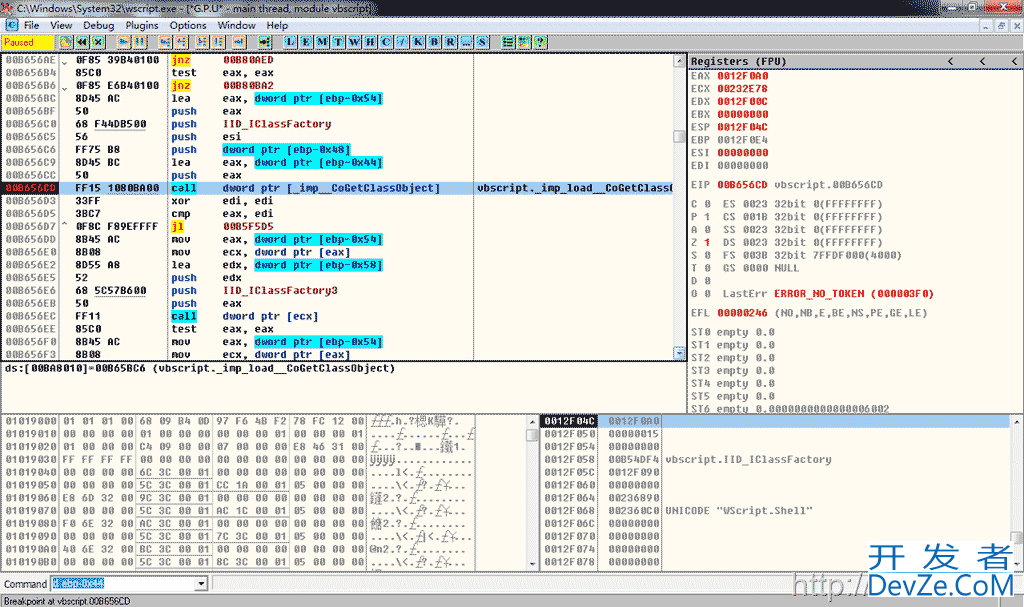This screenshot has width=1024, height=607.
Task: Click the Z flag value 1
Action: click(x=707, y=242)
